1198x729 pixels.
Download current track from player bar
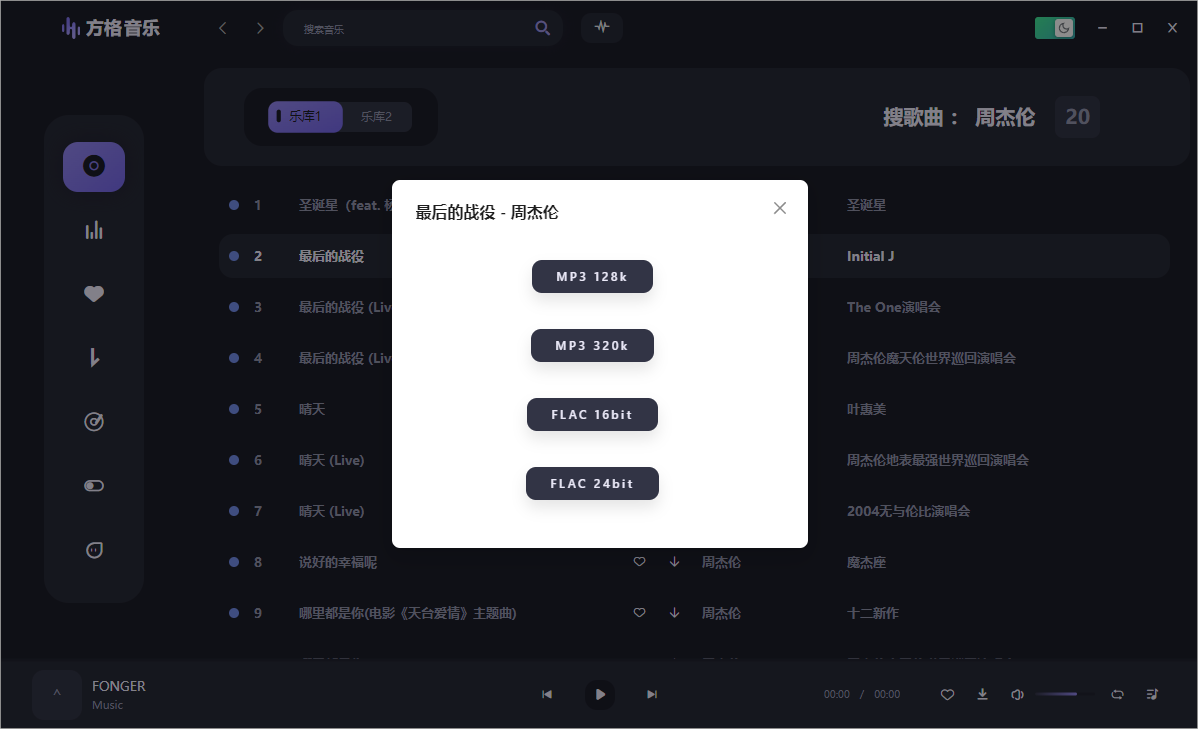click(x=982, y=694)
